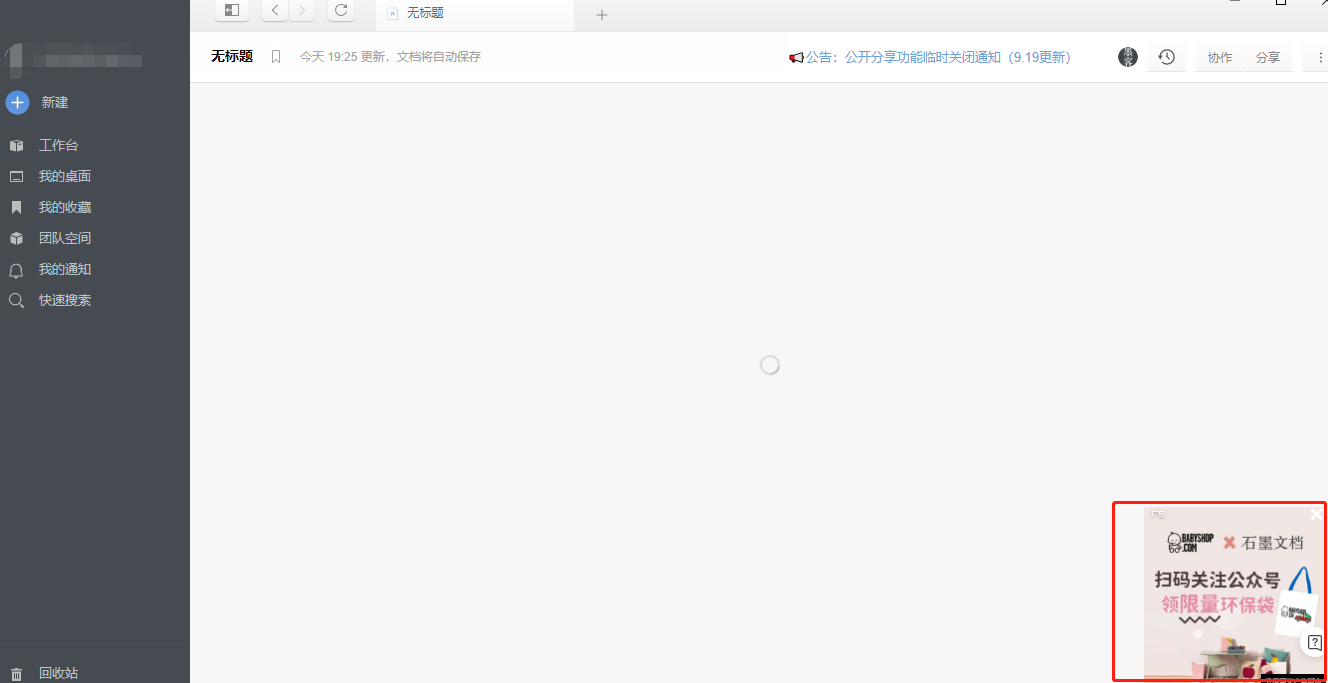Switch to the 无标题 document tab
1328x683 pixels.
coord(424,12)
